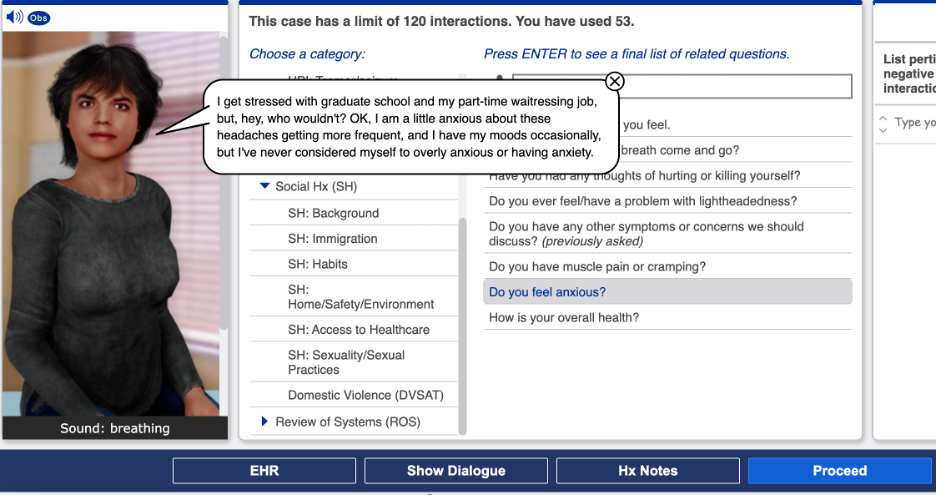
Task: Open Hx Notes
Action: coord(647,471)
